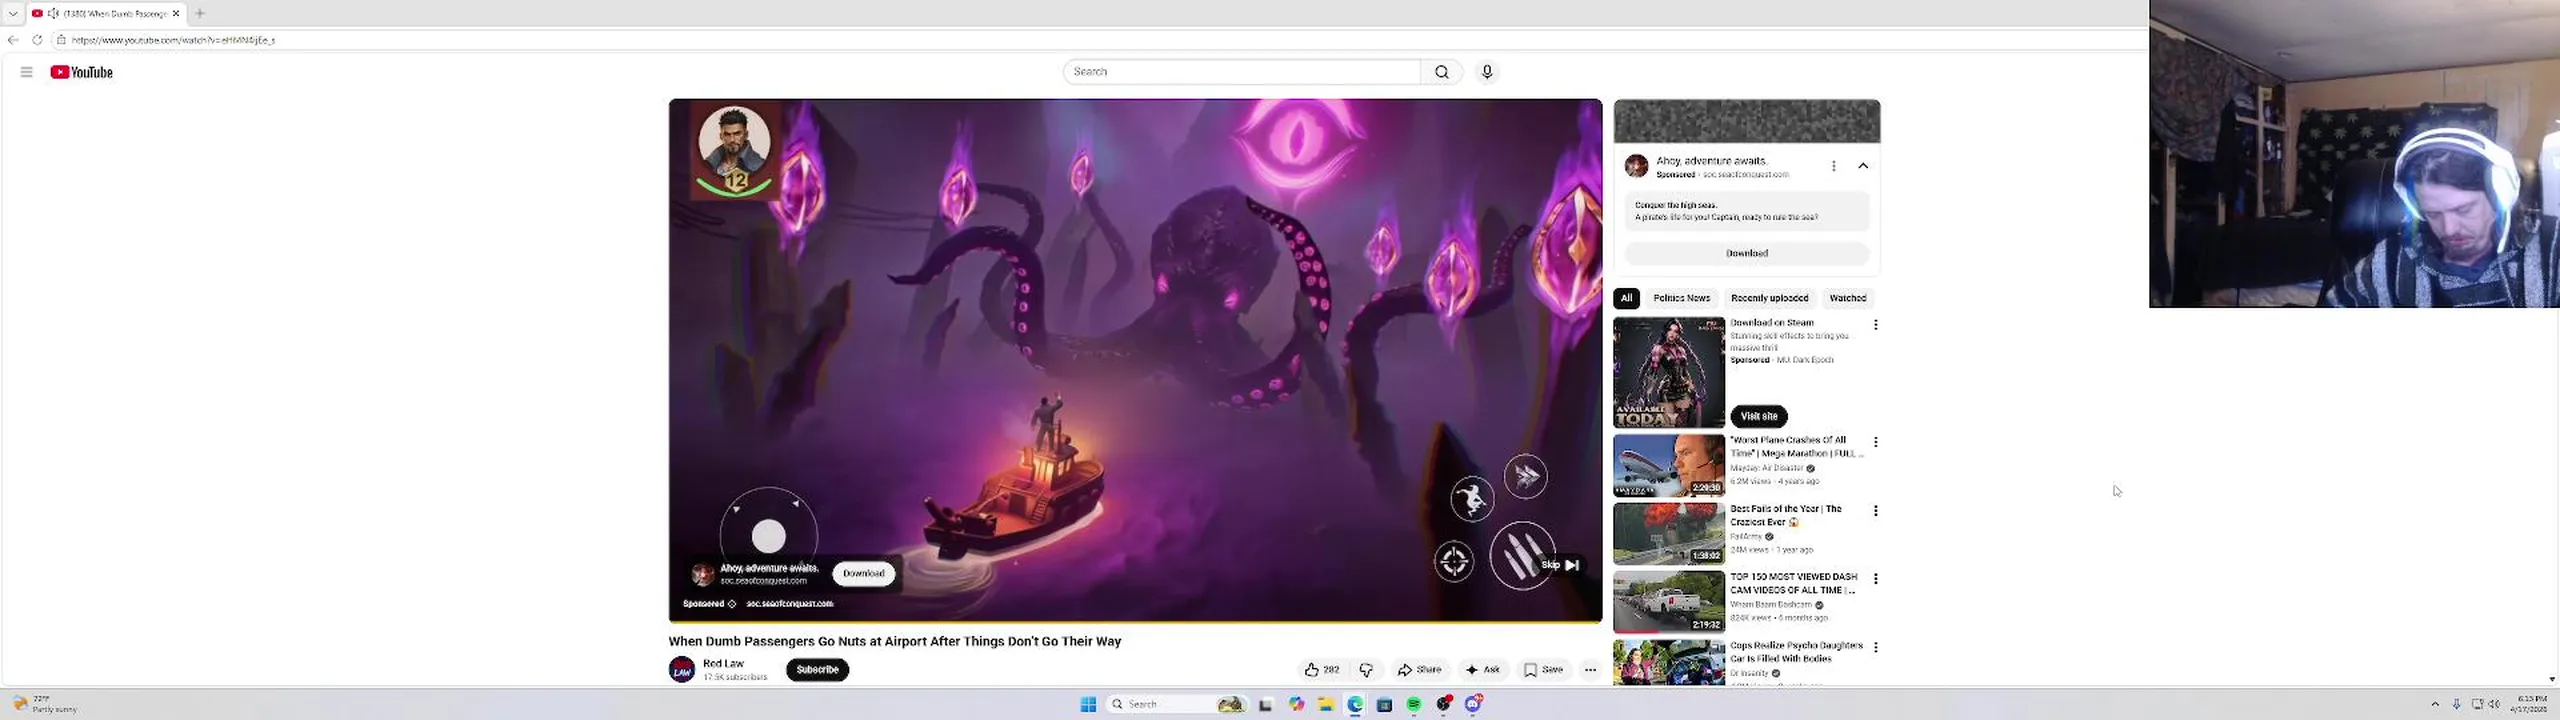Start voice search with the microphone icon
This screenshot has width=2560, height=720.
1487,72
